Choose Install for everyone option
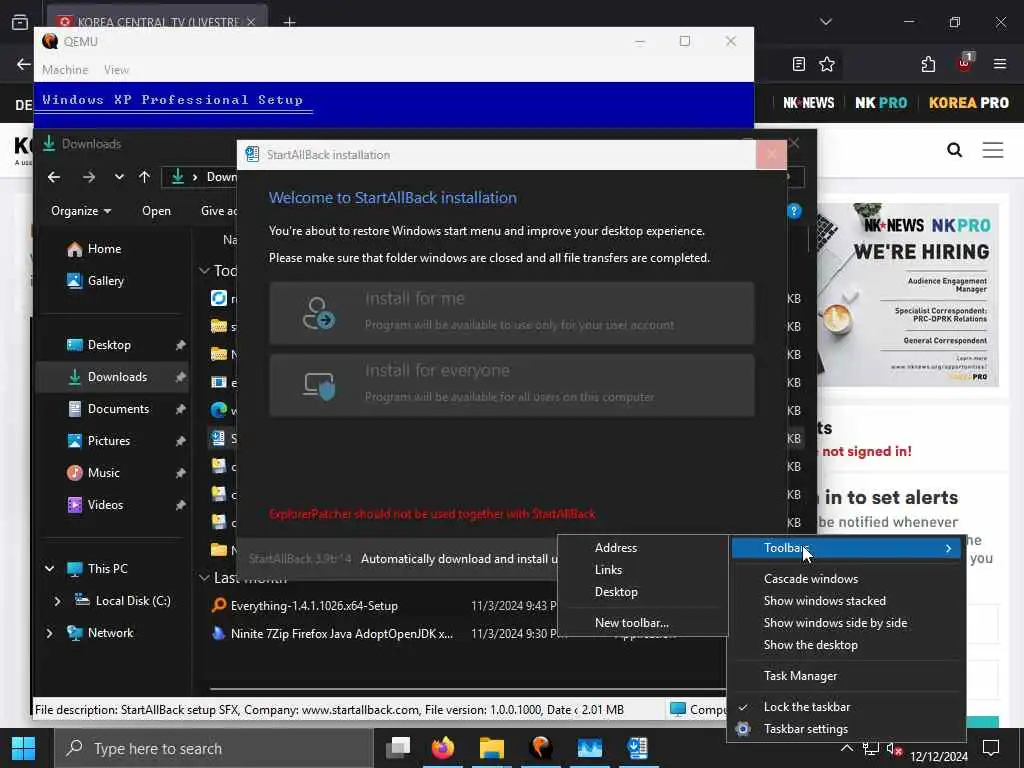 [x=512, y=385]
